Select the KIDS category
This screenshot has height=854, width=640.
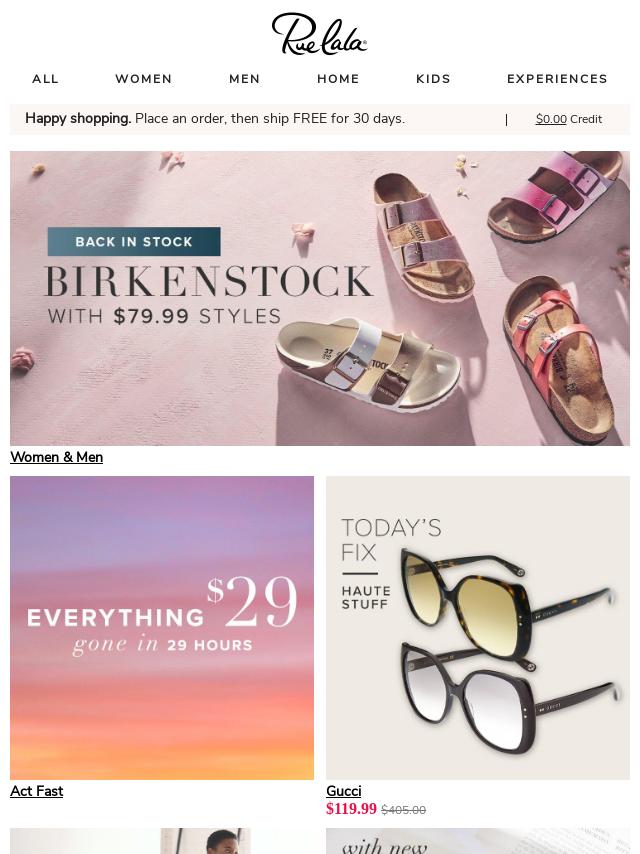[434, 79]
